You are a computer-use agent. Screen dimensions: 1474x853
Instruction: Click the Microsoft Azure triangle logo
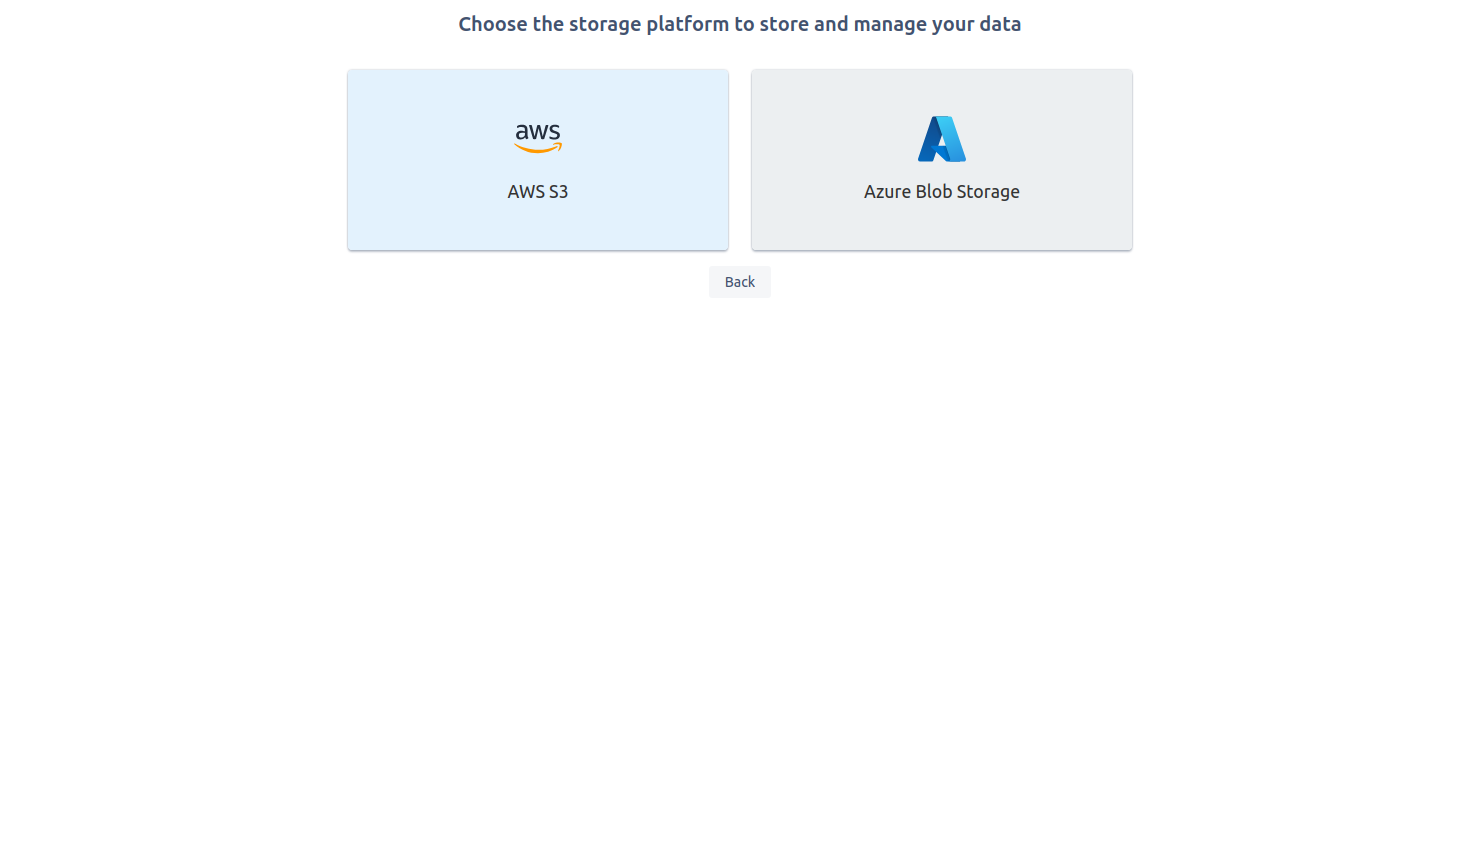pyautogui.click(x=942, y=139)
